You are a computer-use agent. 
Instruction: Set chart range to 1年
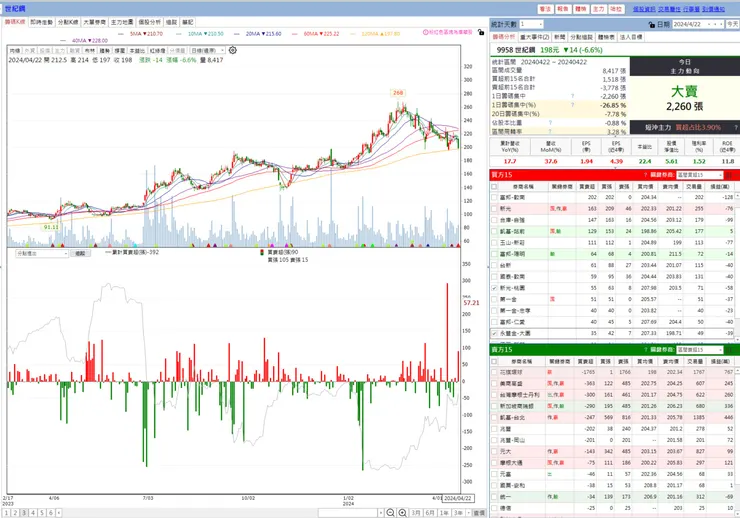pyautogui.click(x=444, y=513)
